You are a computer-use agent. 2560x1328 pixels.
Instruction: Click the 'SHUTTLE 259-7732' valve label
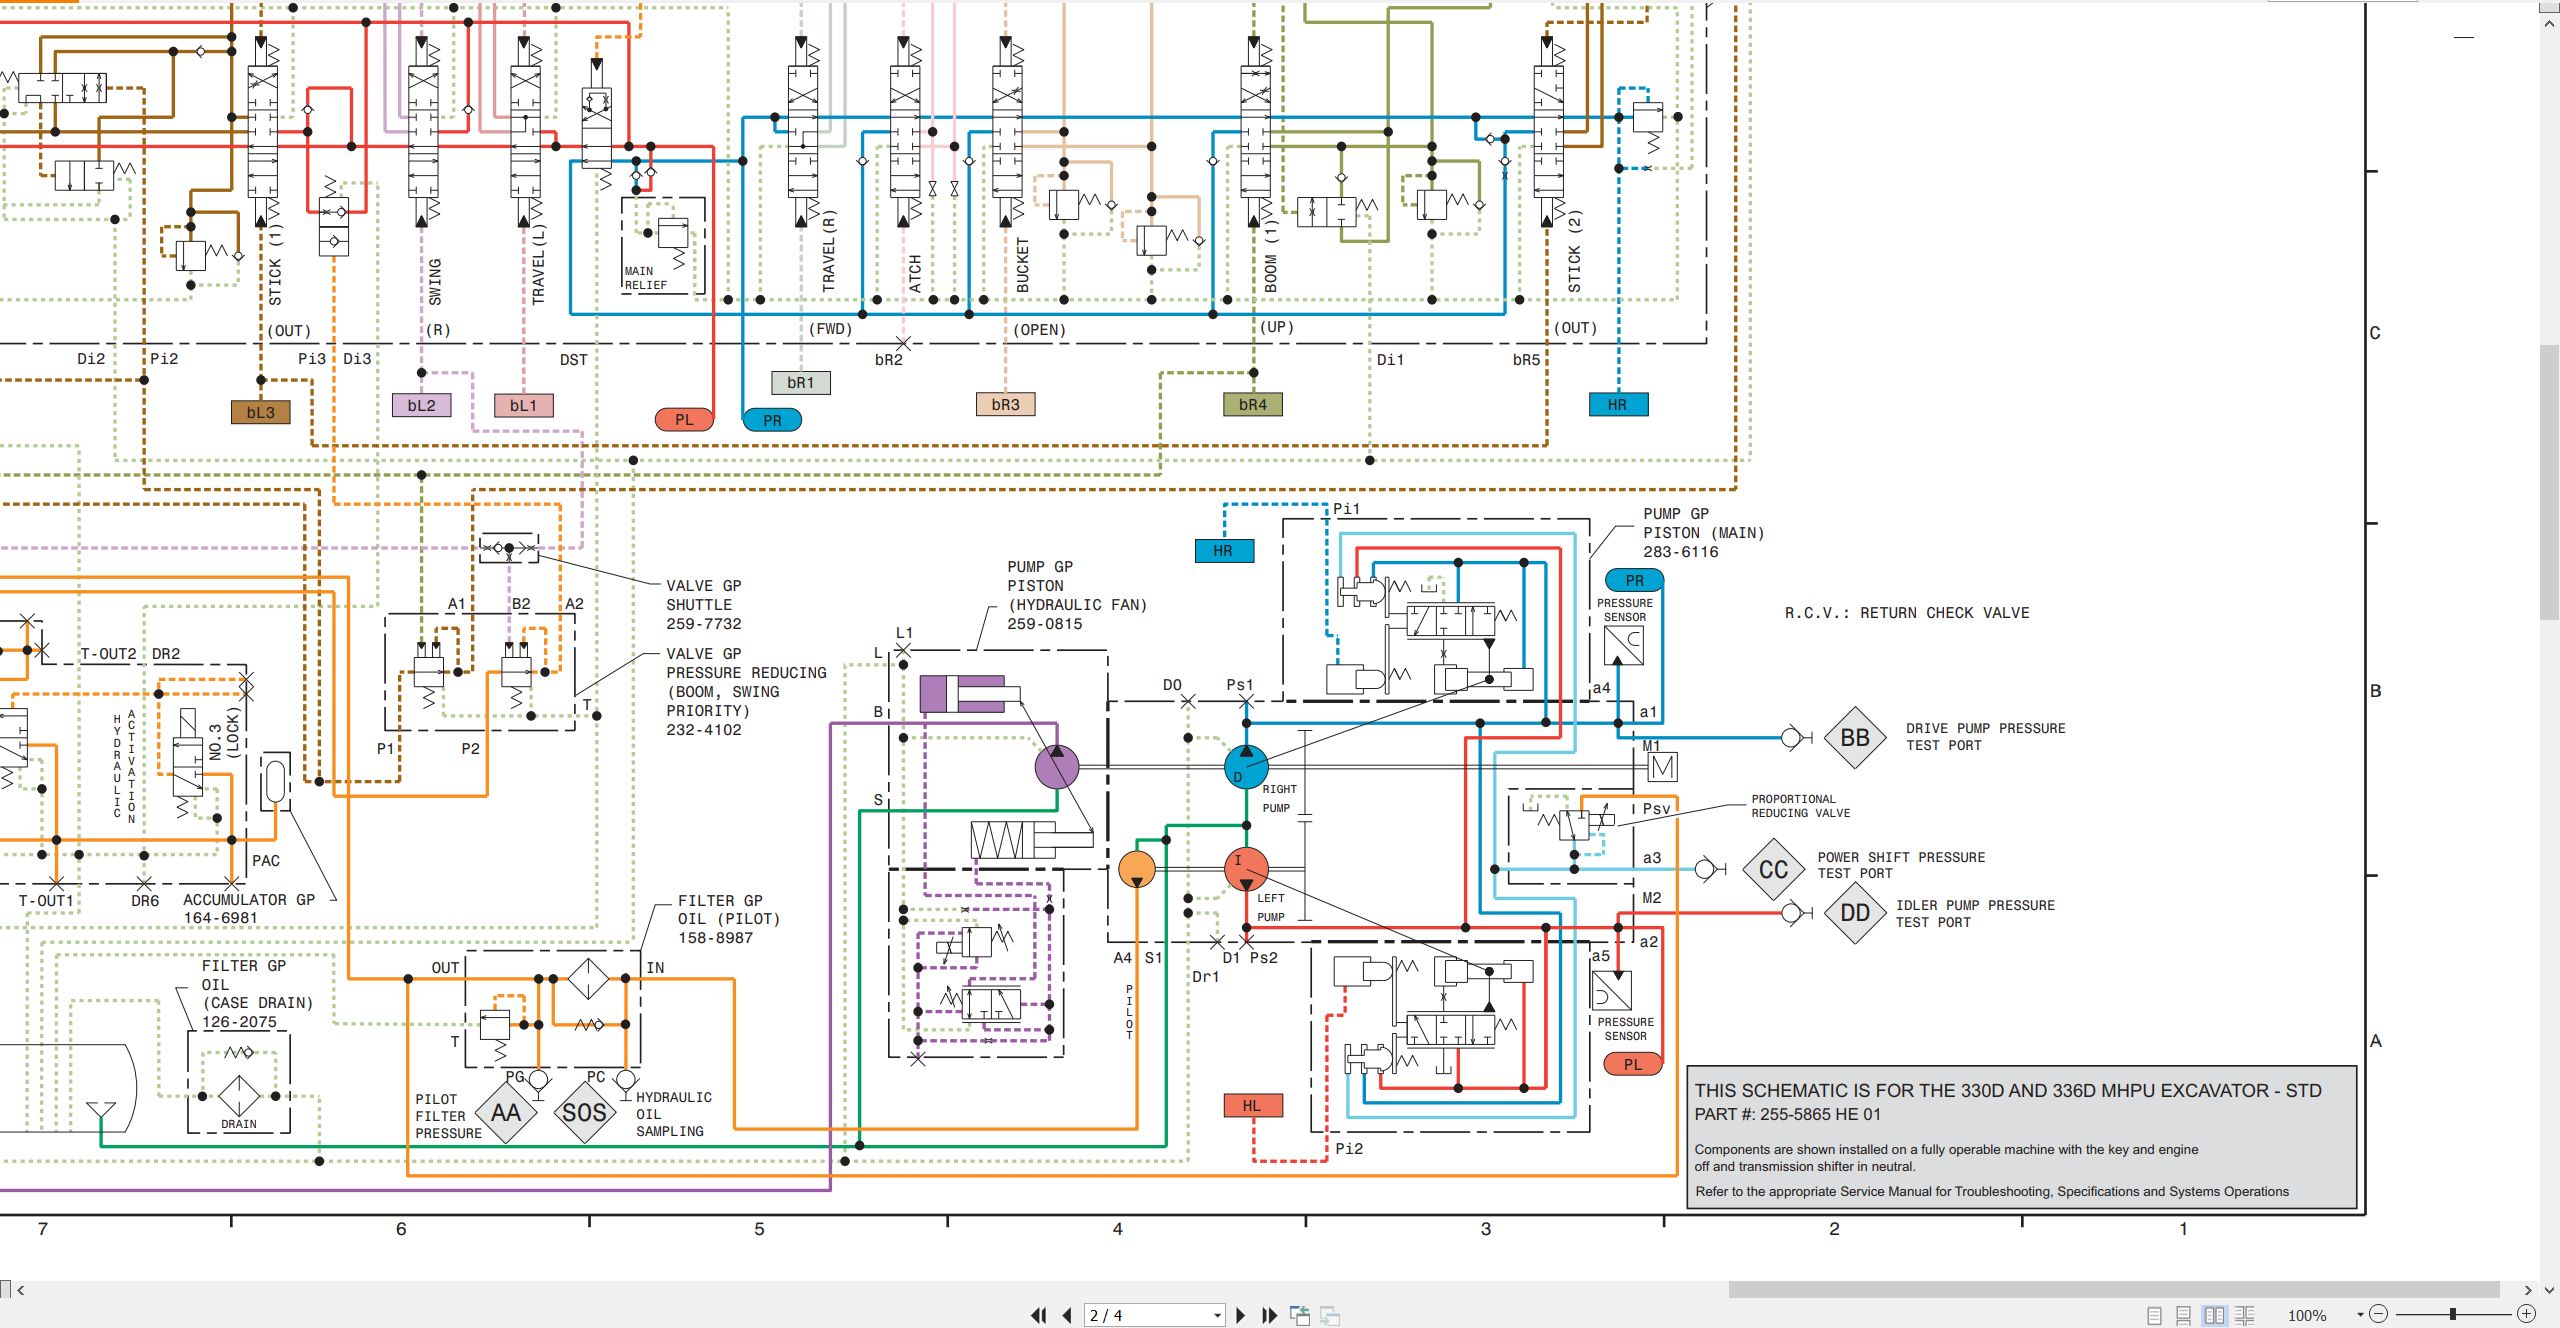tap(704, 614)
